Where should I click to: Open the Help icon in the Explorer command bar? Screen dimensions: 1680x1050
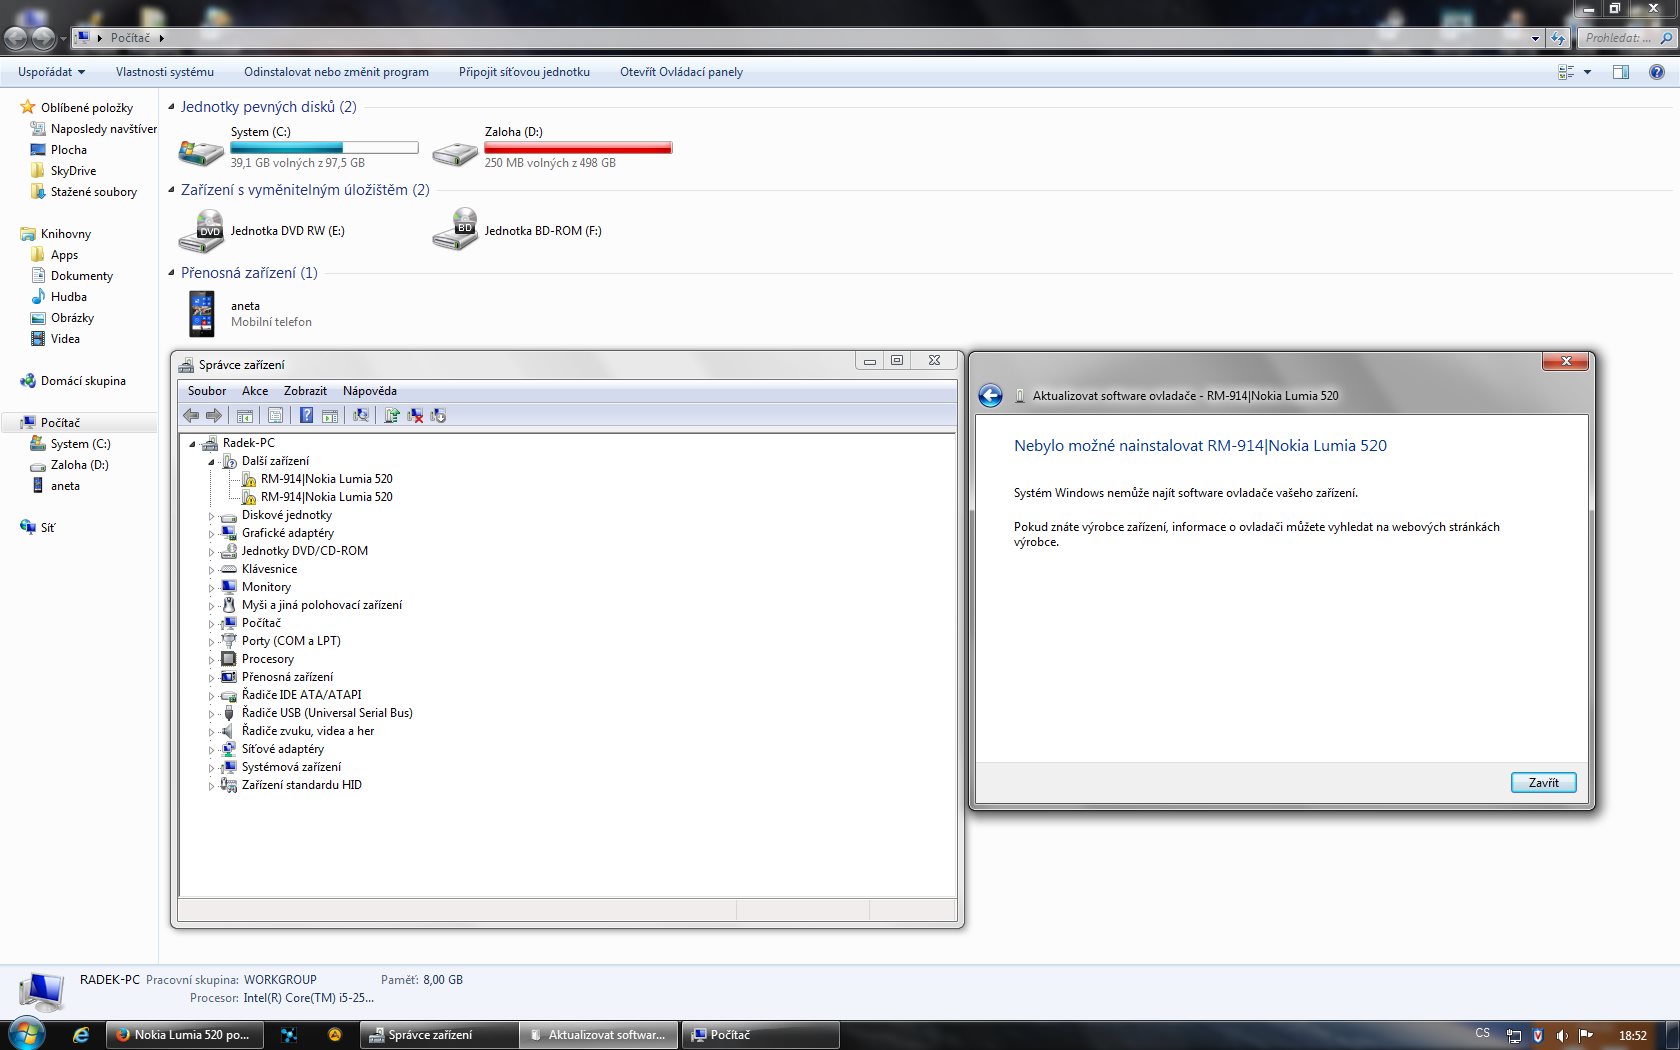[x=1657, y=72]
